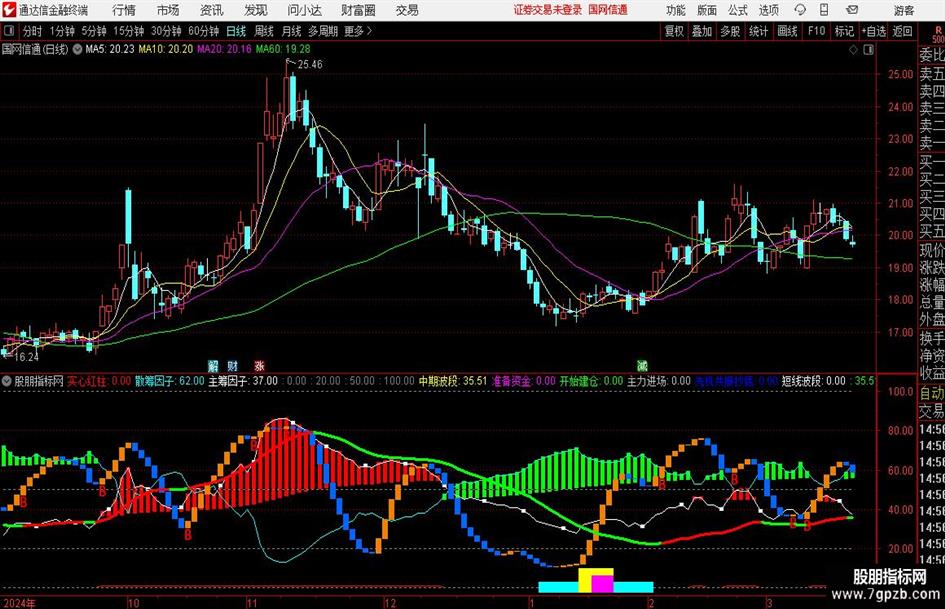Image resolution: width=945 pixels, height=609 pixels.
Task: Click the 16.24 low price label
Action: pyautogui.click(x=26, y=357)
